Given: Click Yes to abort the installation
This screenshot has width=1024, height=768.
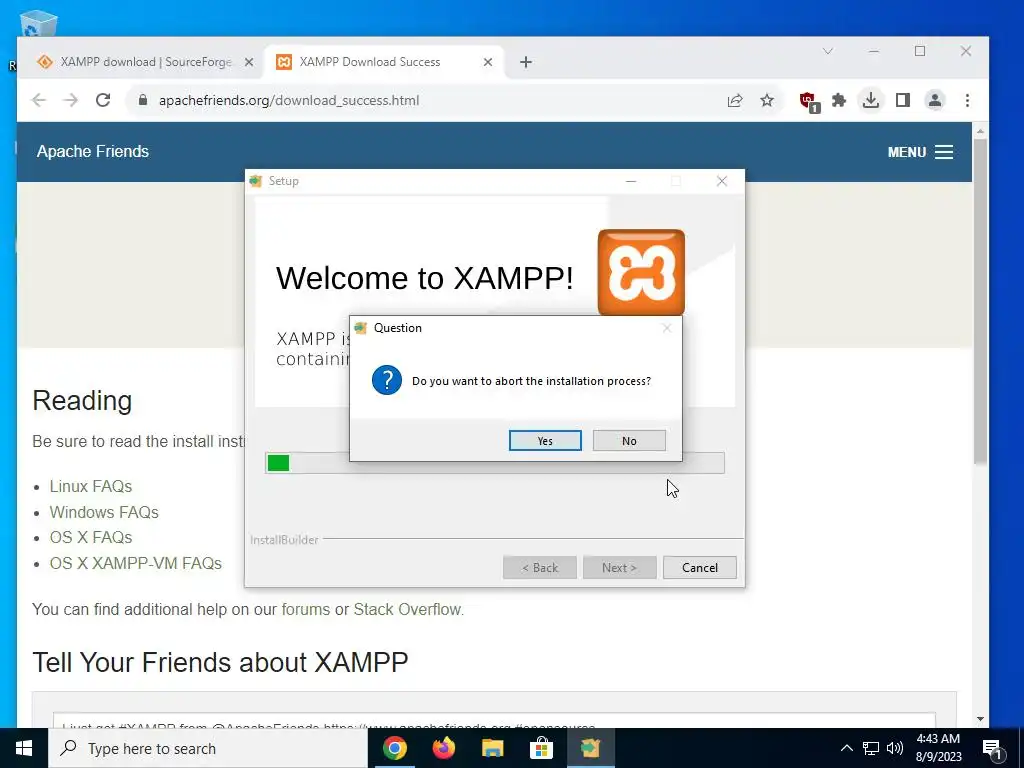Looking at the screenshot, I should tap(545, 441).
